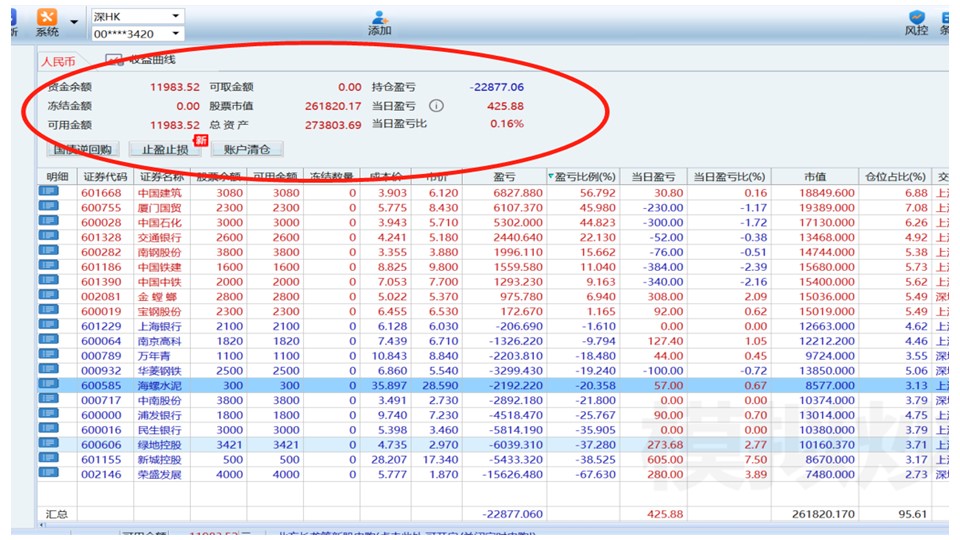The image size is (960, 540).
Task: Select stock code 600019
Action: [101, 312]
